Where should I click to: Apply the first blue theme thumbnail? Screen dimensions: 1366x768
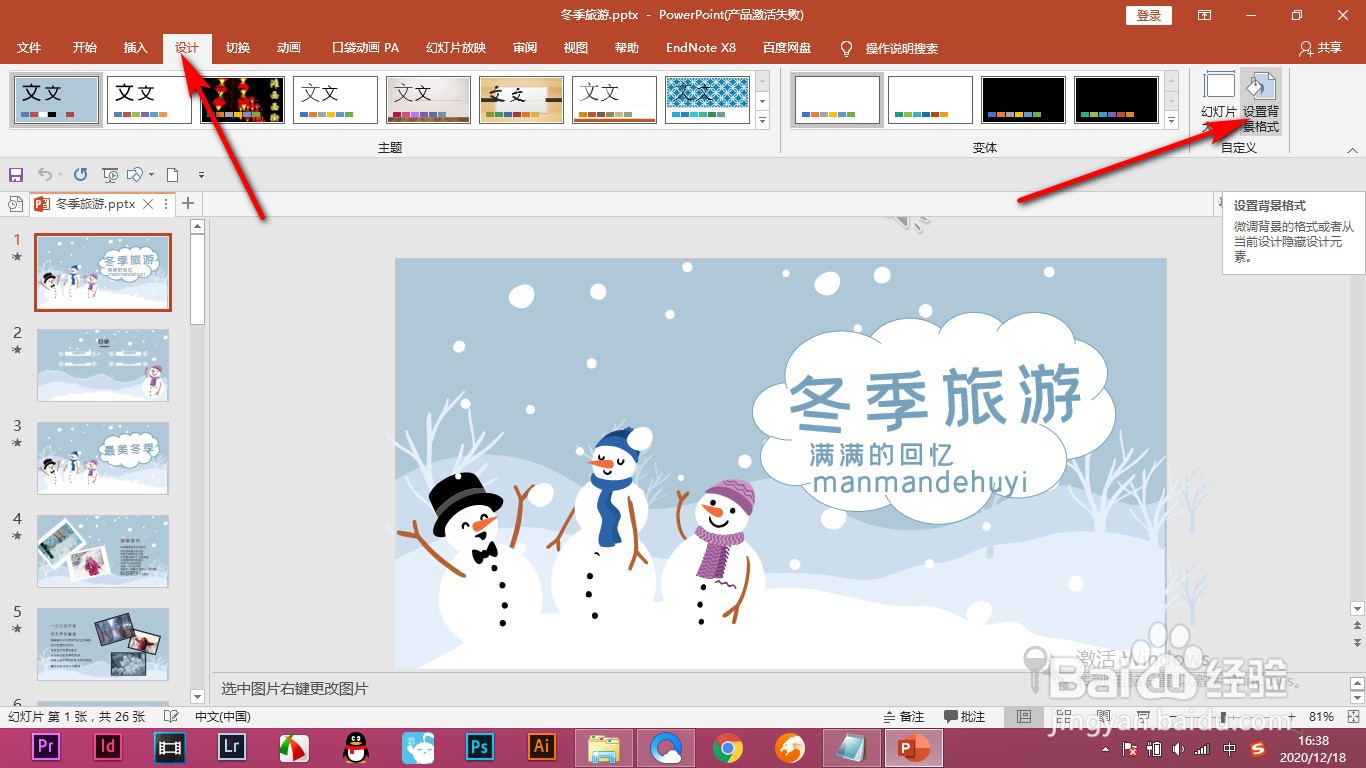click(57, 100)
